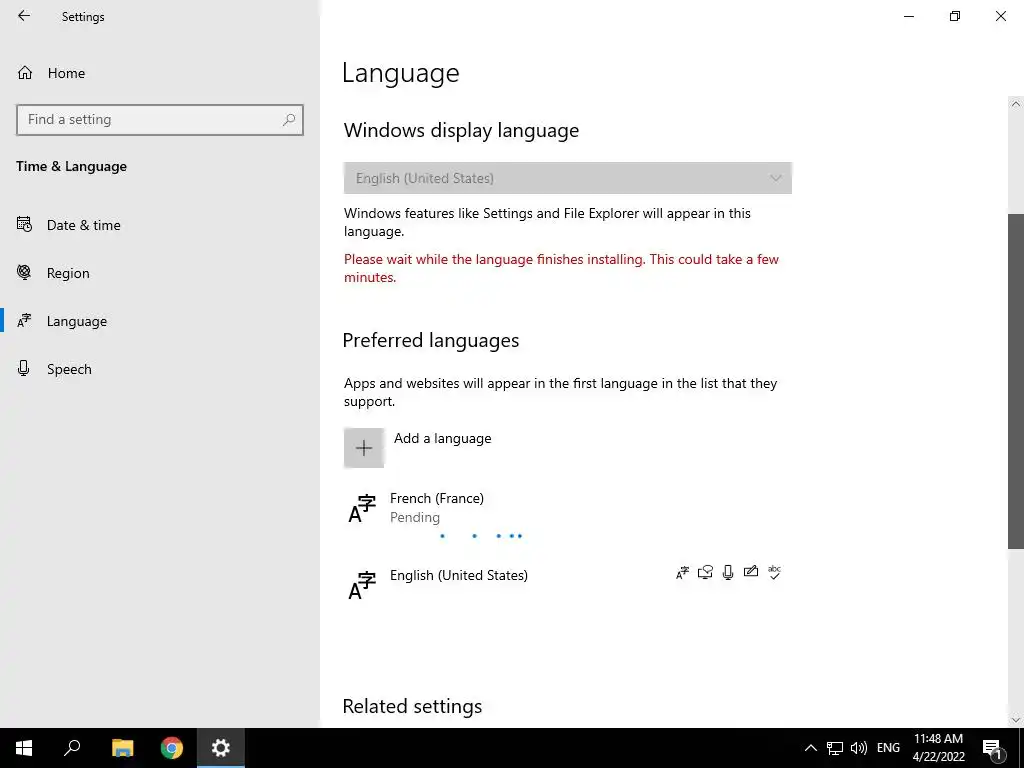The image size is (1024, 768).
Task: Open the Windows Start menu
Action: pos(24,748)
